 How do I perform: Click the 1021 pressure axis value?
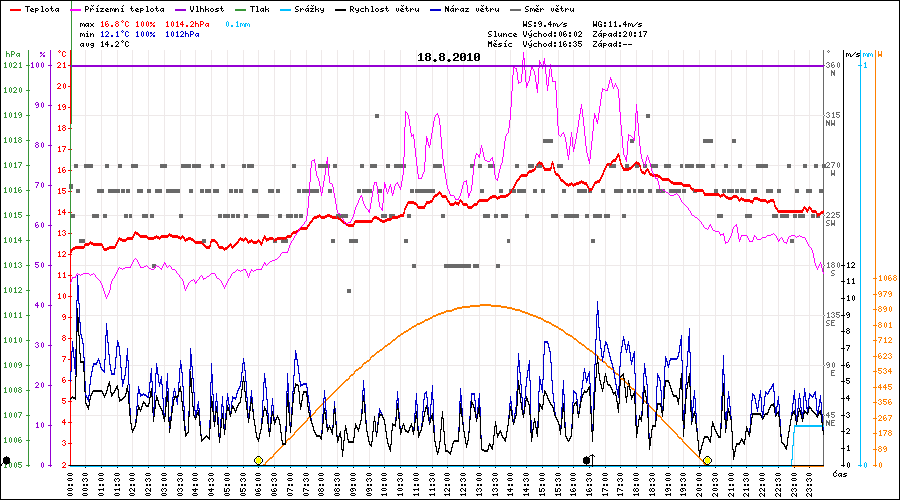click(13, 65)
